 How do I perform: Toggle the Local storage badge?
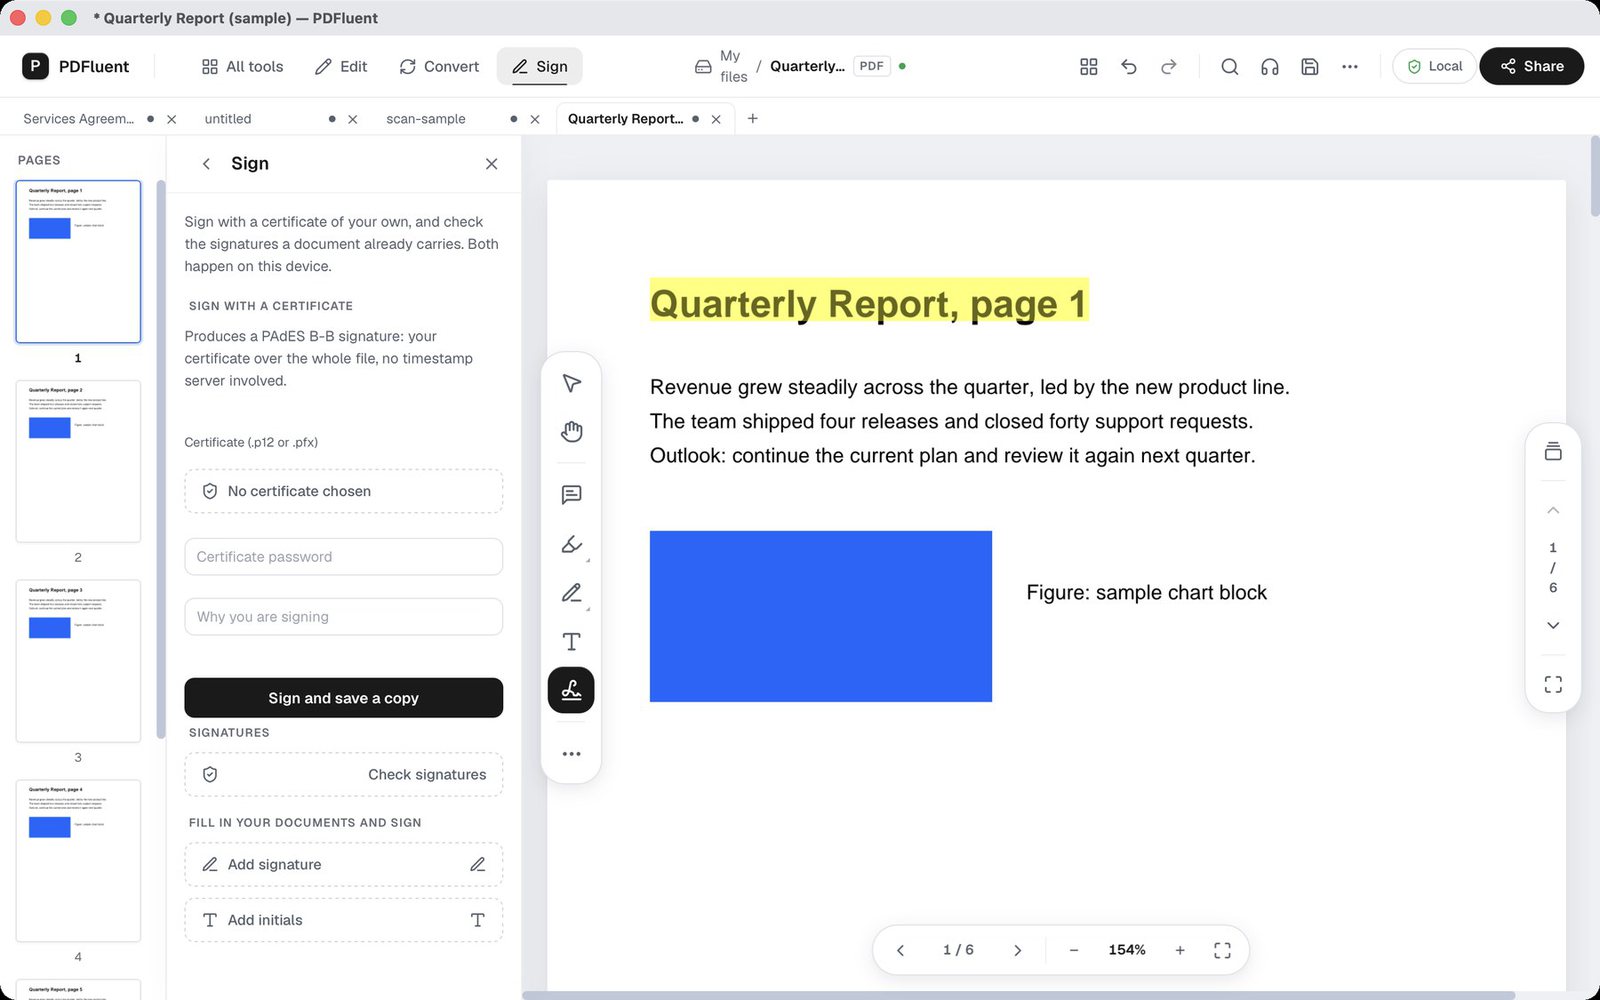pos(1434,67)
